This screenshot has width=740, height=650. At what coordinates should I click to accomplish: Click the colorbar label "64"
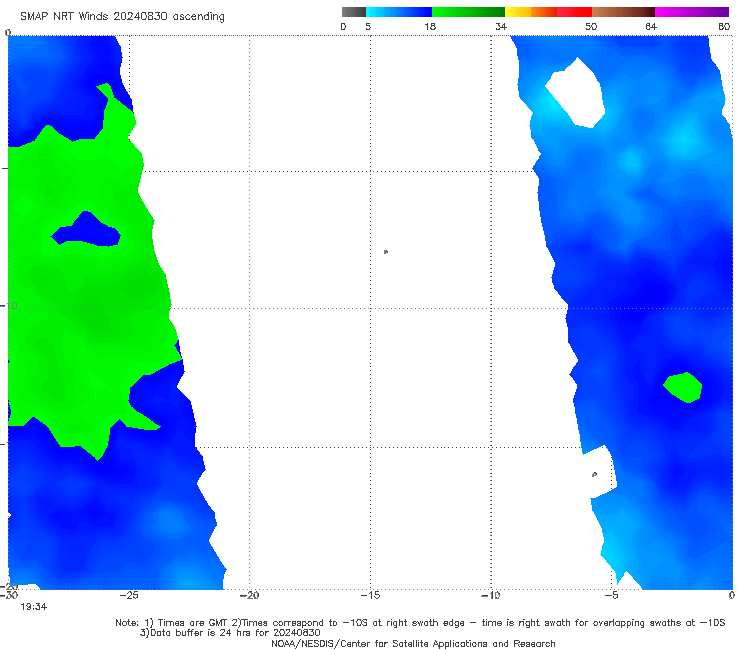(651, 27)
